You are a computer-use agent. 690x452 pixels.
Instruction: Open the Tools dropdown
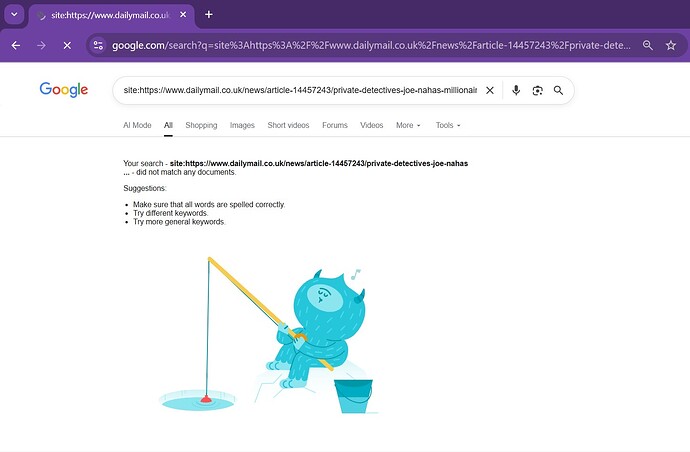pyautogui.click(x=448, y=125)
